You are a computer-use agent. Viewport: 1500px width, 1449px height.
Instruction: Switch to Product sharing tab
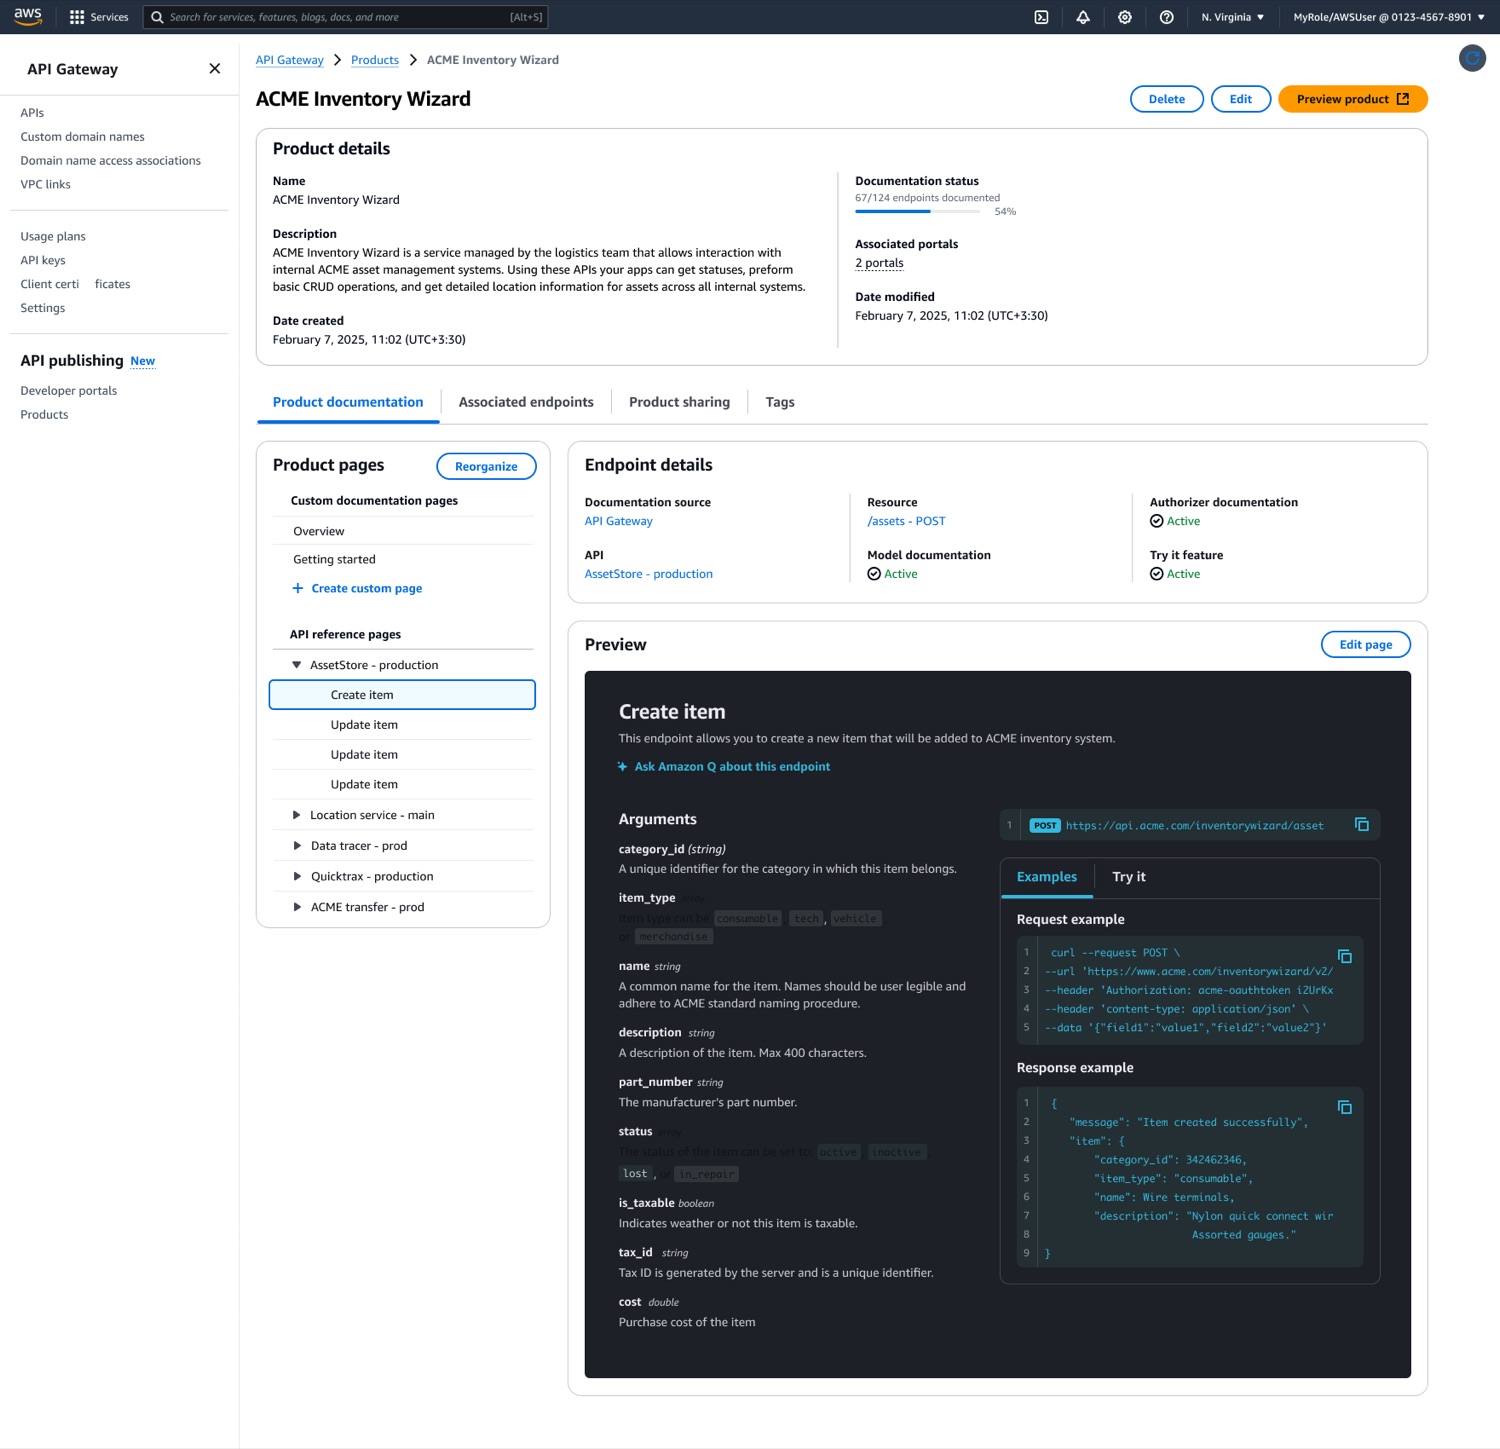coord(679,402)
